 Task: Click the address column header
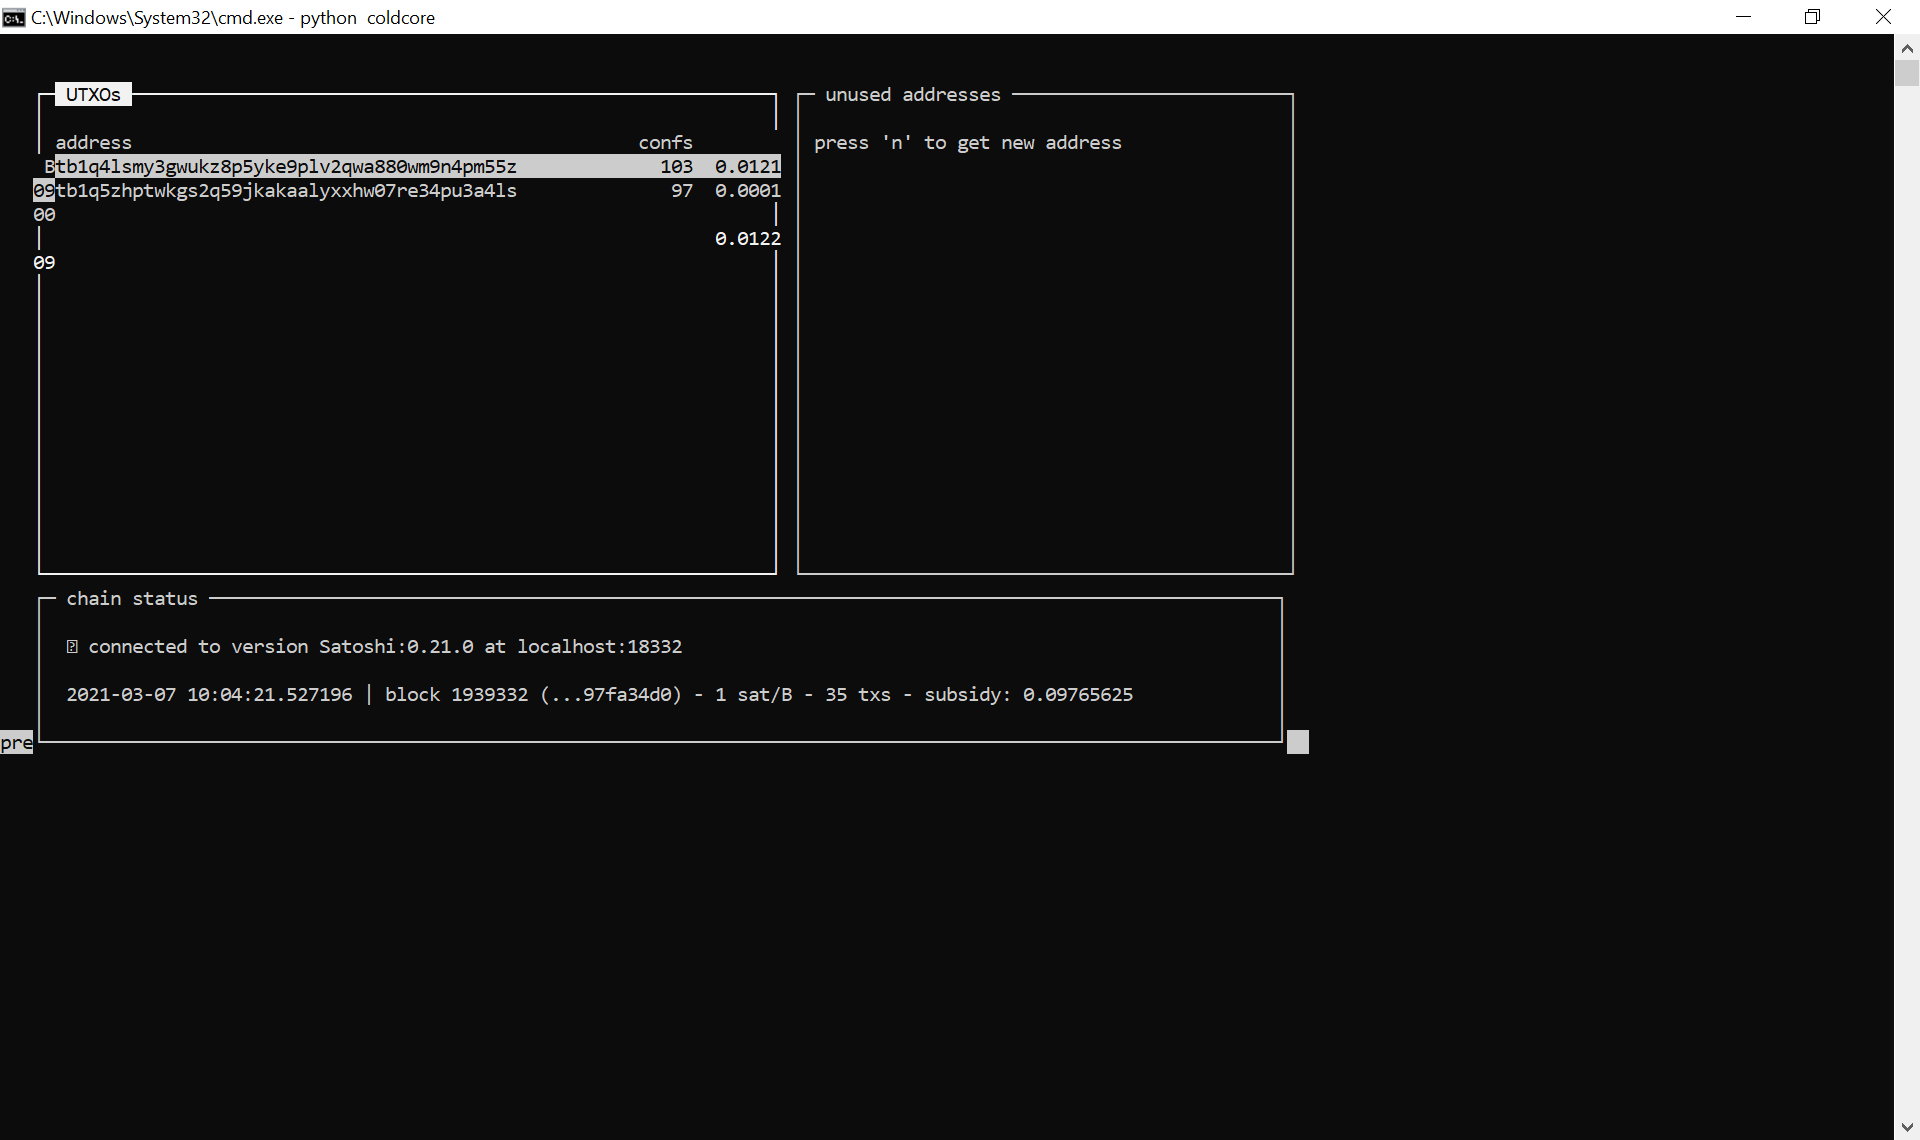pyautogui.click(x=93, y=143)
